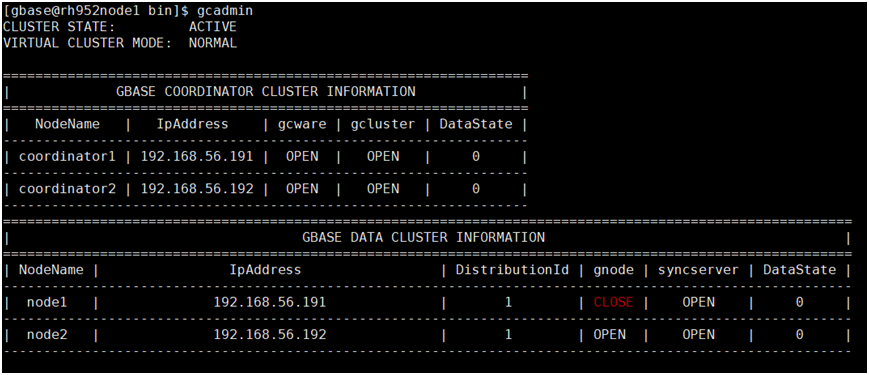Click coordinator2 gcware OPEN status
The image size is (869, 375).
pyautogui.click(x=302, y=189)
